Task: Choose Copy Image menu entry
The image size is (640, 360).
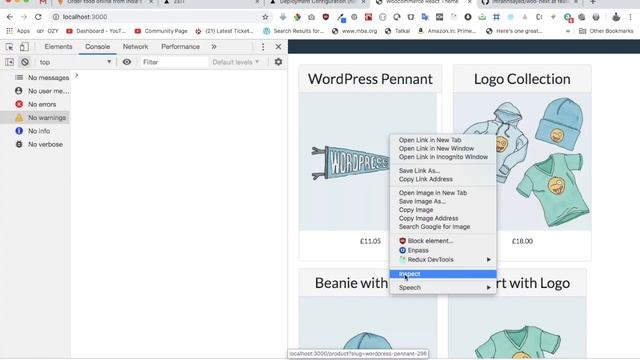Action: click(x=443, y=210)
